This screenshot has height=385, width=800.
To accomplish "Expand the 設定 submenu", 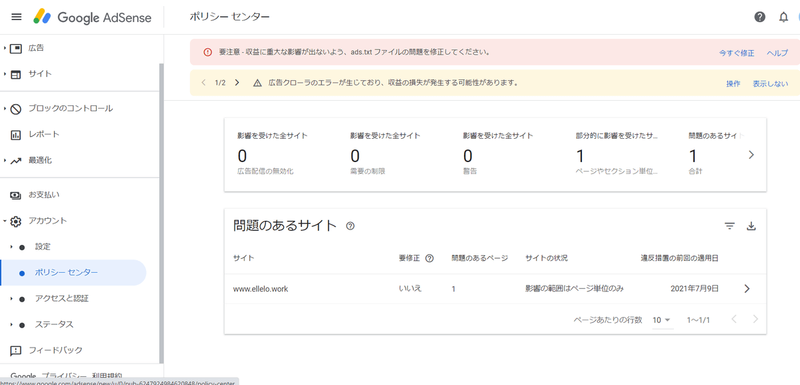I will (12, 247).
